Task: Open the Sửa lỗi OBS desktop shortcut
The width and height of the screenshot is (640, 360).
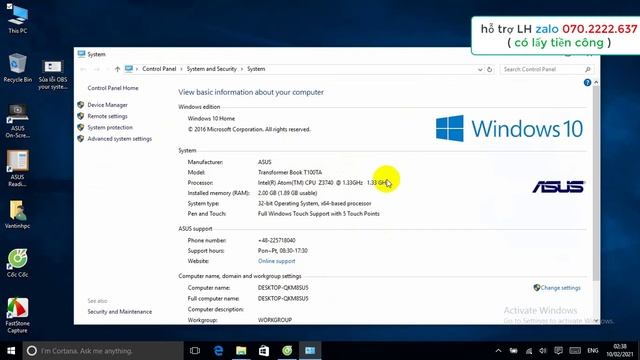Action: coord(53,74)
